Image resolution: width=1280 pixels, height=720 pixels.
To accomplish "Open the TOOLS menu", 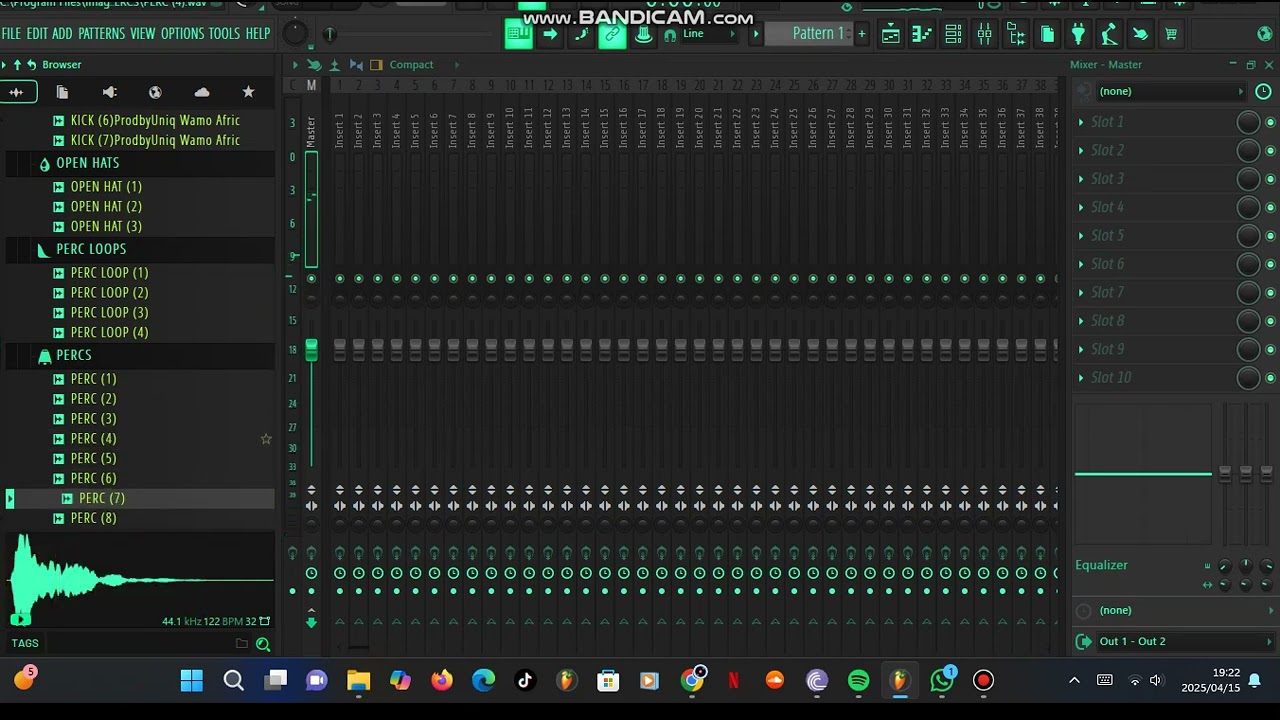I will click(224, 34).
